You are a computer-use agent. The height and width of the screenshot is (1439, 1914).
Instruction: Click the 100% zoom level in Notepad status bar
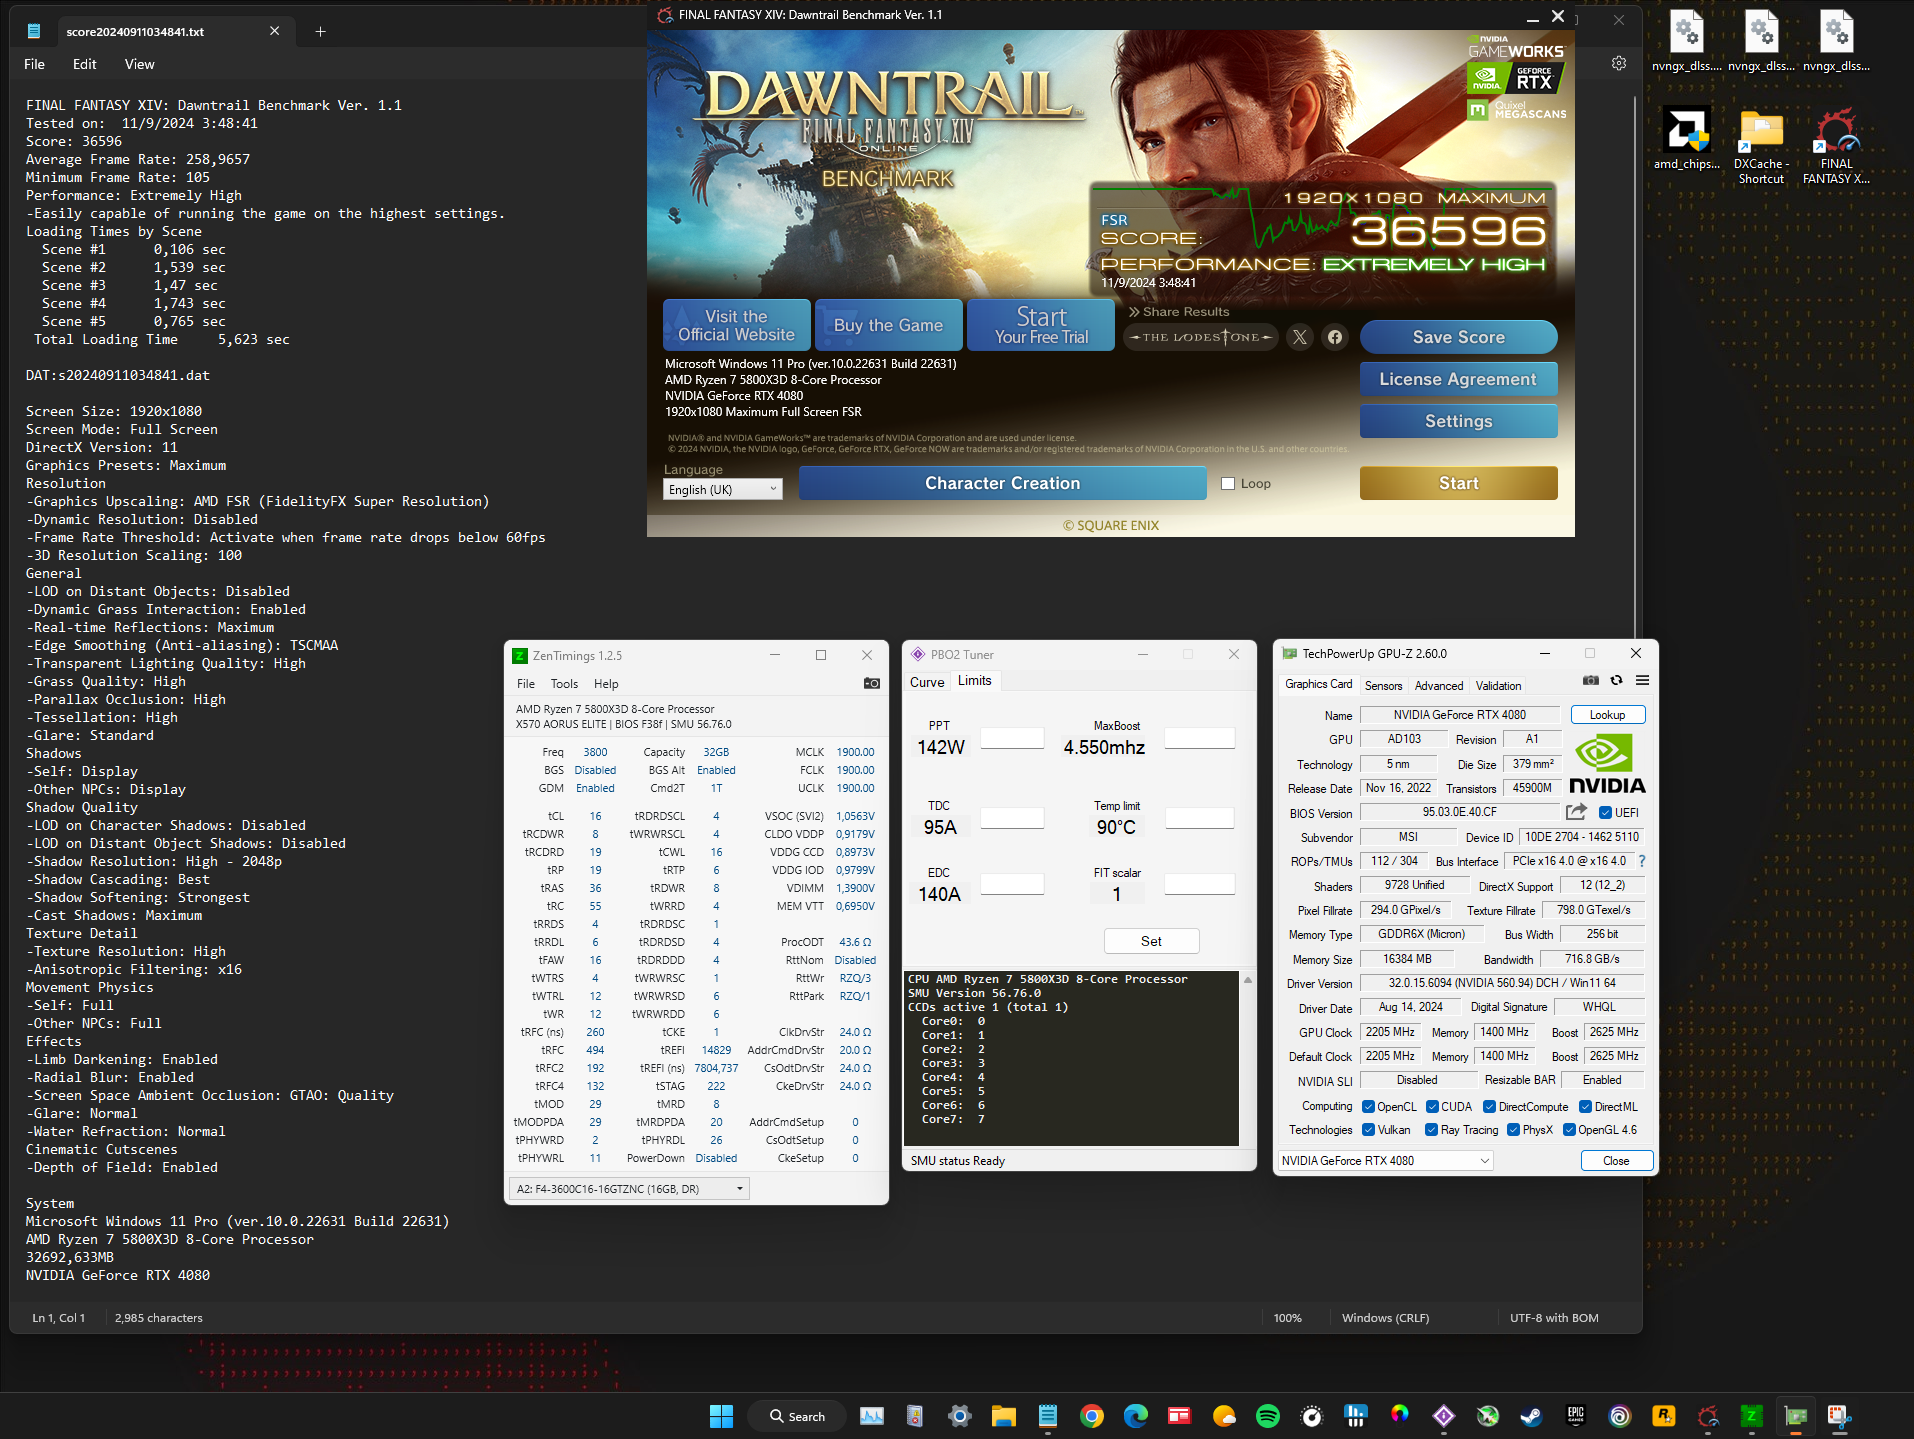click(1287, 1318)
